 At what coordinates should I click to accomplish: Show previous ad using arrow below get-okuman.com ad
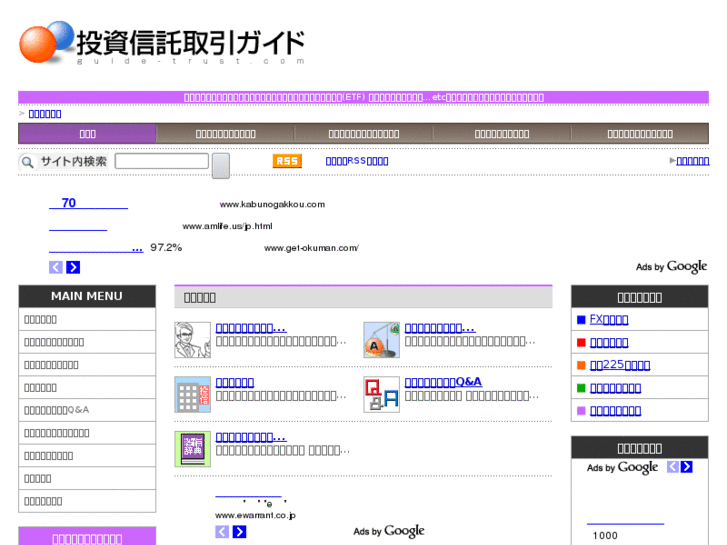56,267
